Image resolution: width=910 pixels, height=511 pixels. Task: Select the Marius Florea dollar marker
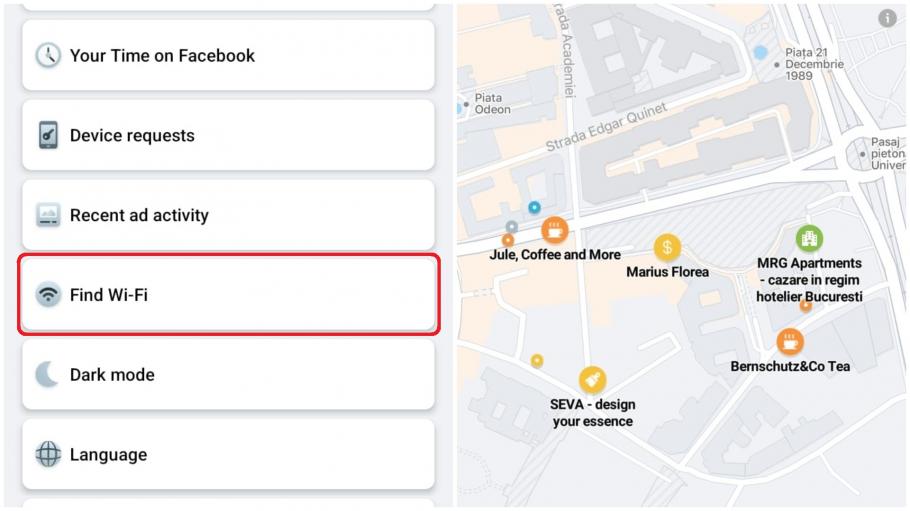pos(667,247)
